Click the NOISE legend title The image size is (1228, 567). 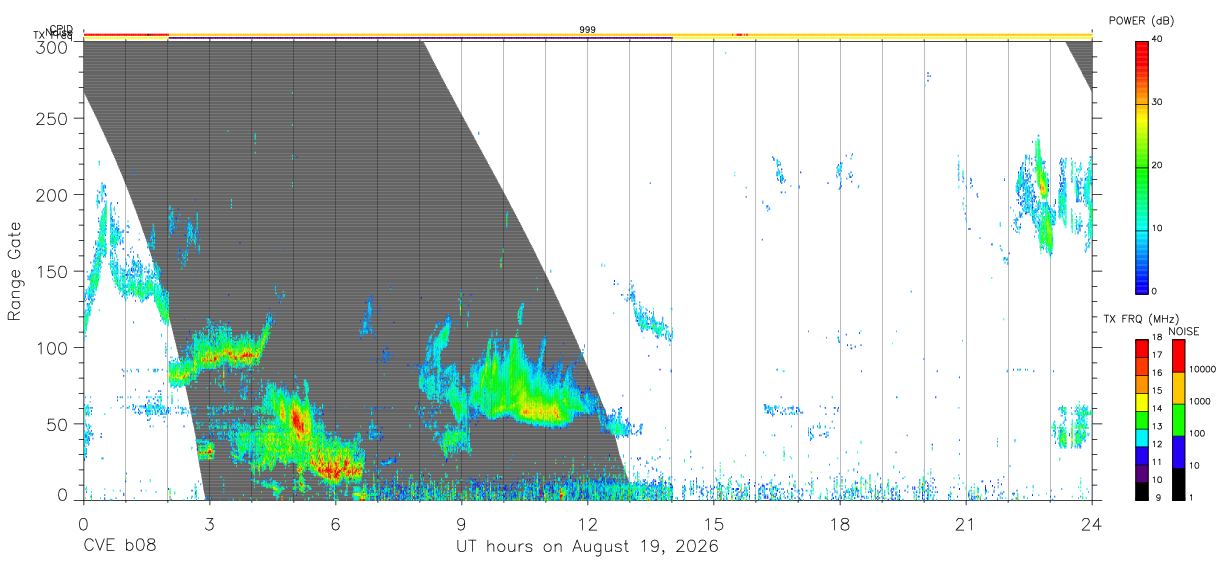click(x=1185, y=331)
